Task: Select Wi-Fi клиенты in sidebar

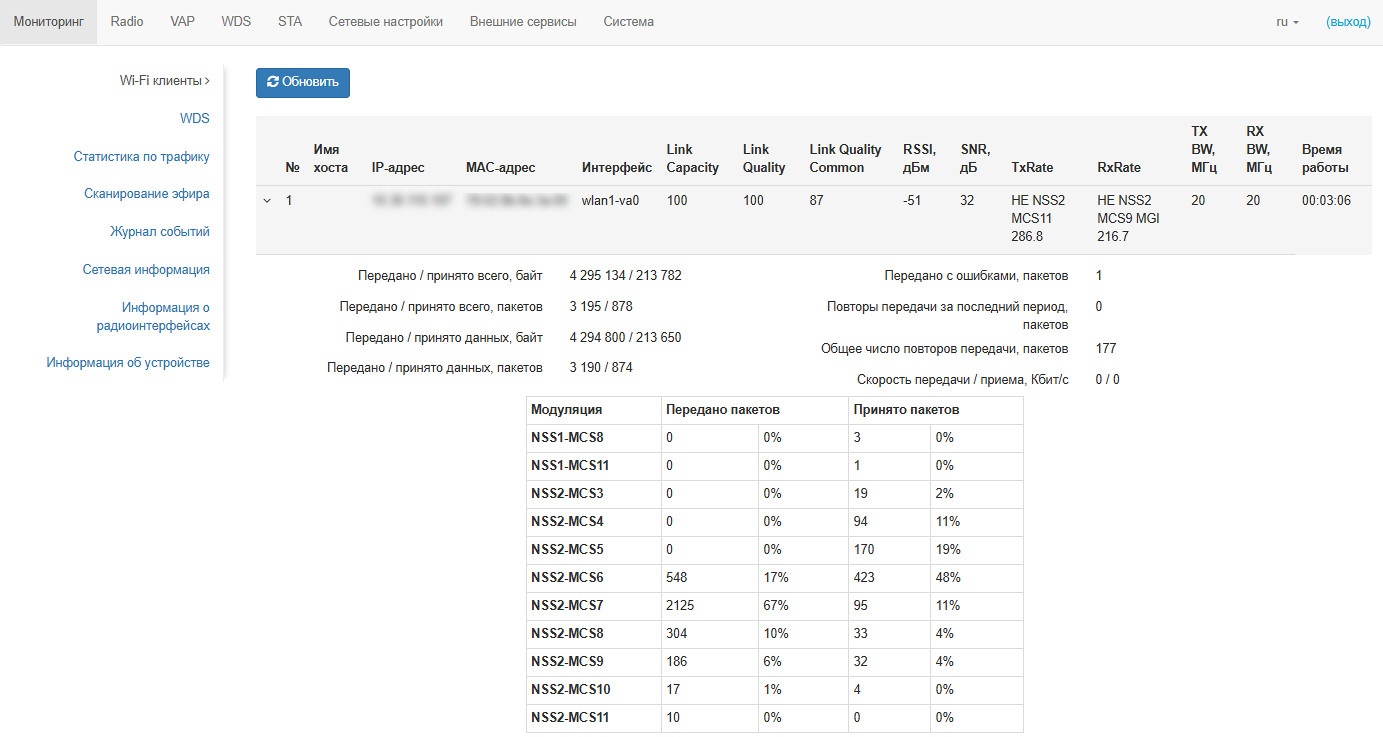Action: tap(164, 81)
